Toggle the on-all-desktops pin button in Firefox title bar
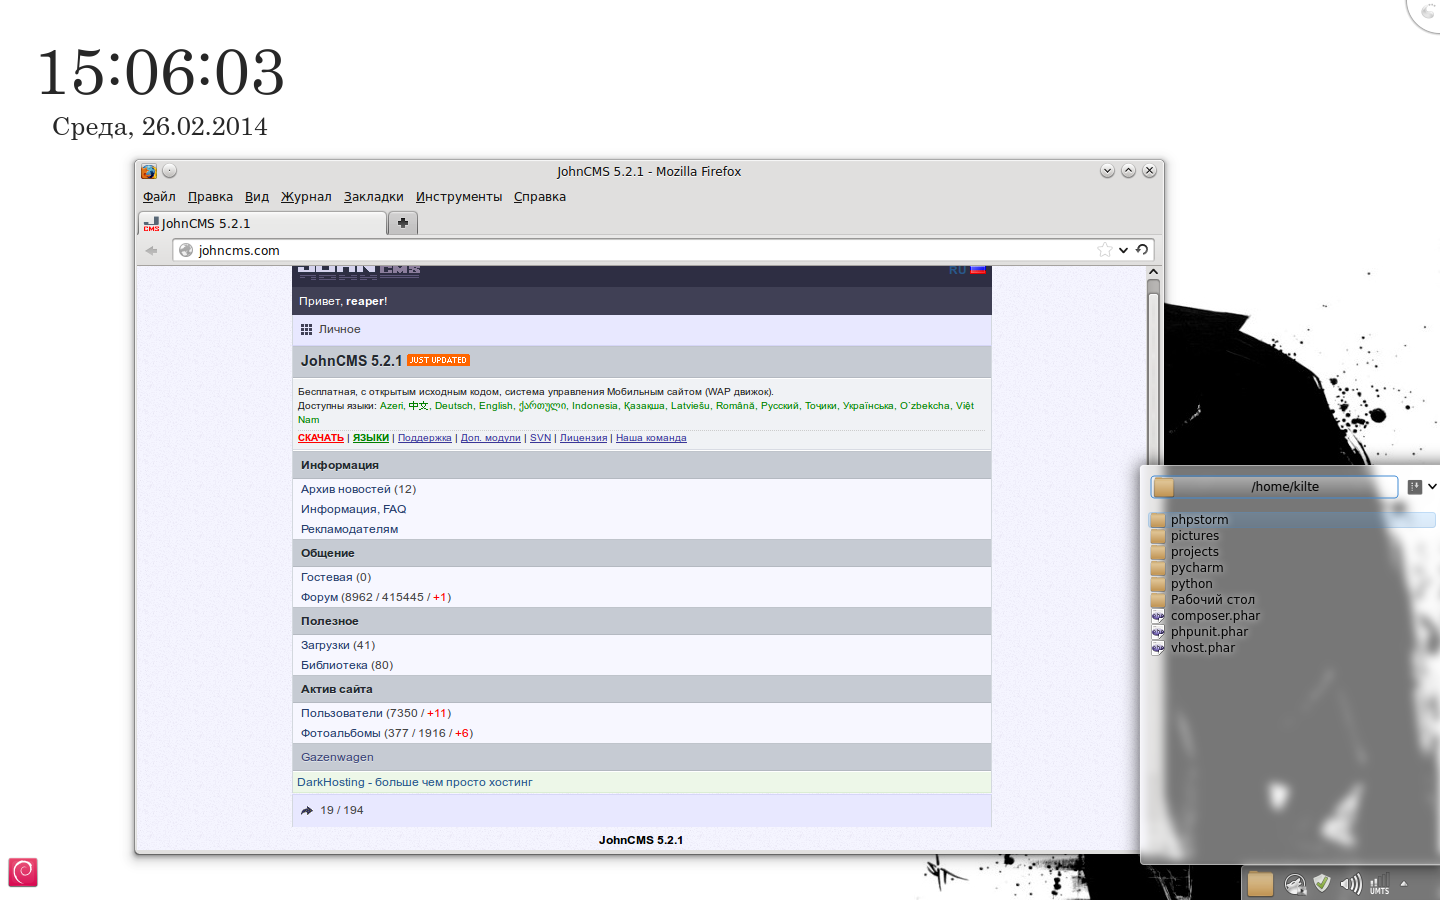 coord(170,171)
